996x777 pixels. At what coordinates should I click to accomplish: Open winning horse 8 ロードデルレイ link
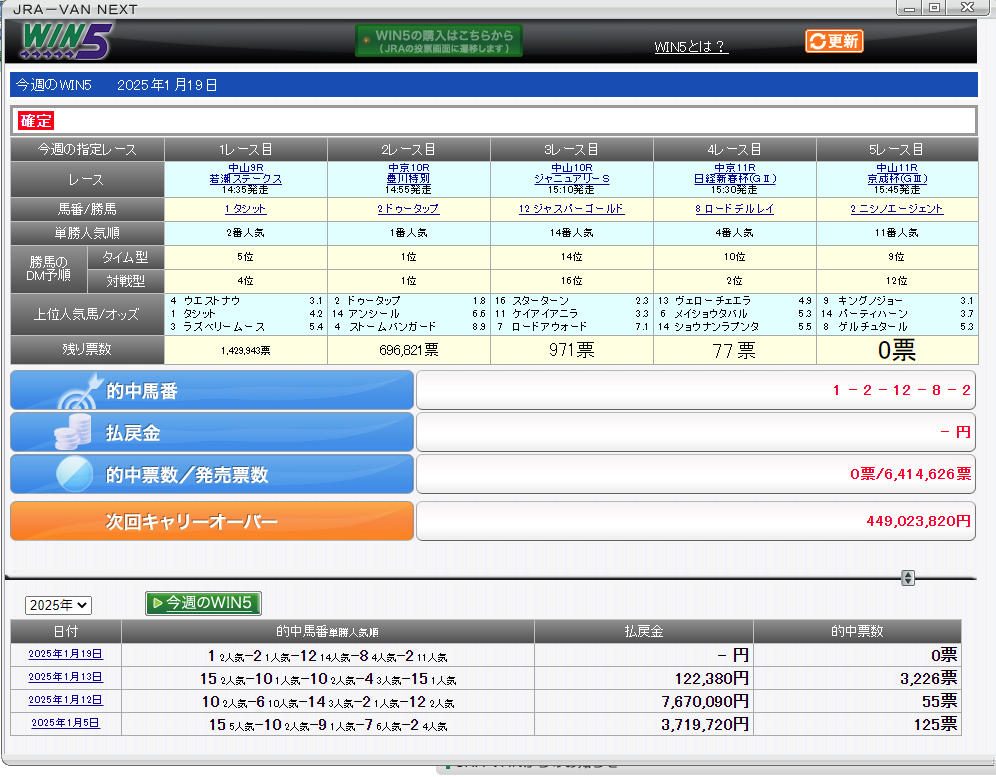pos(734,209)
